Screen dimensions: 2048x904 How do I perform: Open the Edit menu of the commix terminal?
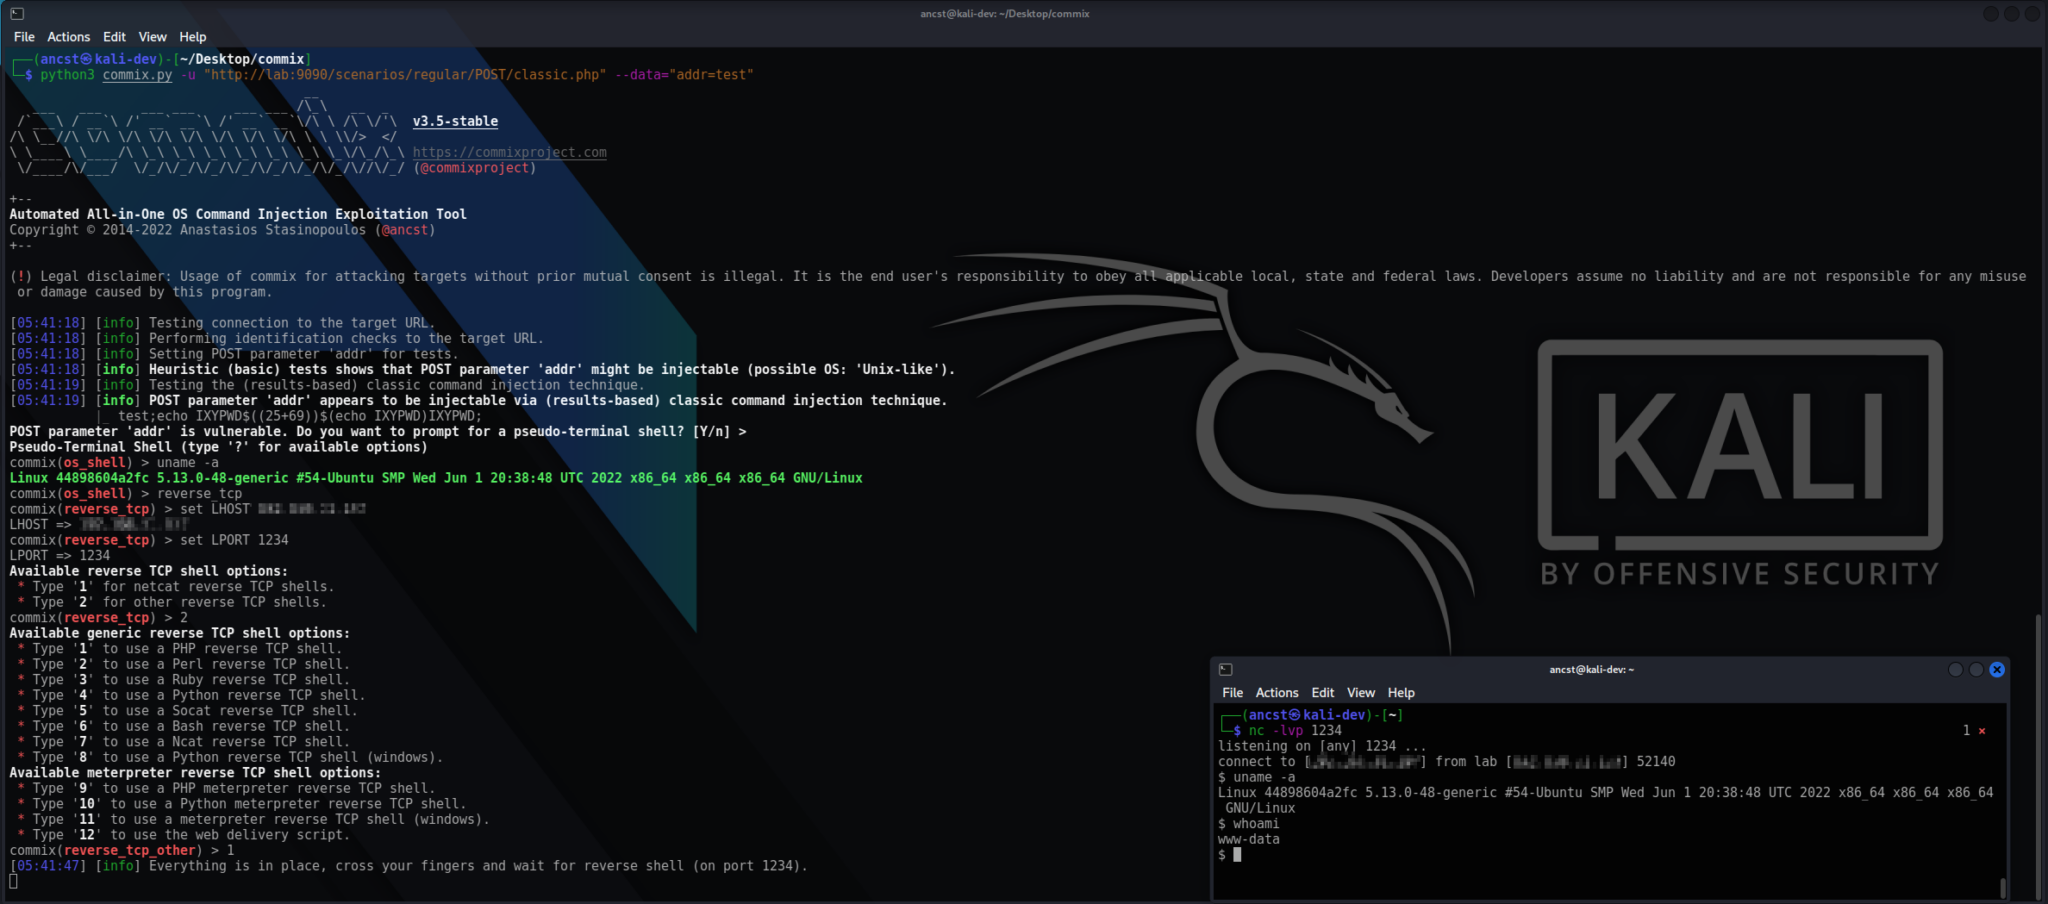pos(114,36)
